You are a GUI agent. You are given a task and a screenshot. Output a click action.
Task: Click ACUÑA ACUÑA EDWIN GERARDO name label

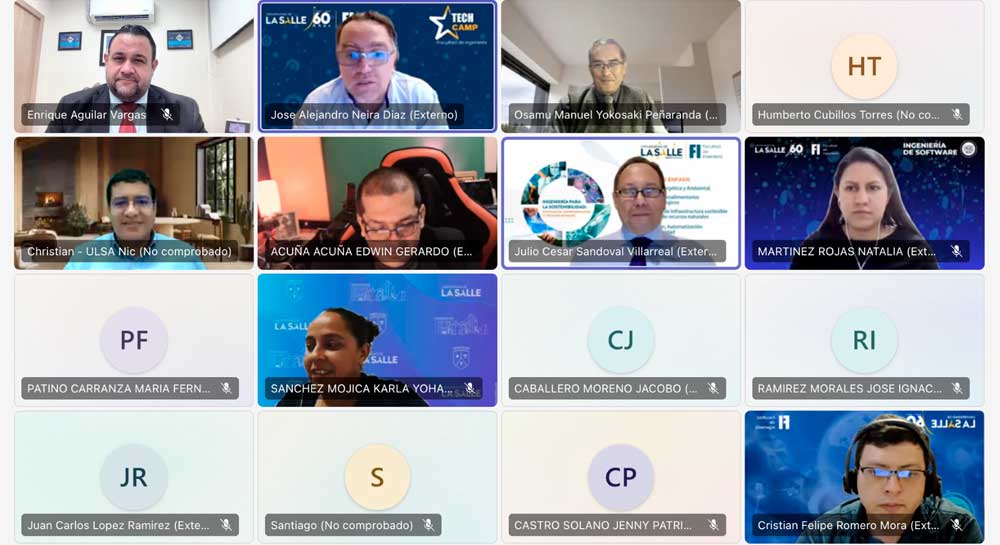click(371, 251)
